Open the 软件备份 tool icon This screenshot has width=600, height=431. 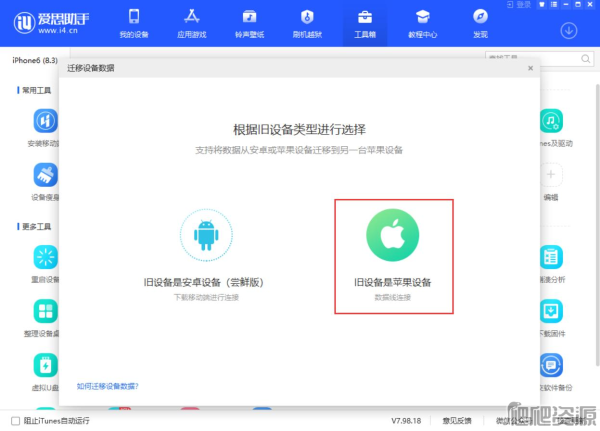pyautogui.click(x=551, y=365)
